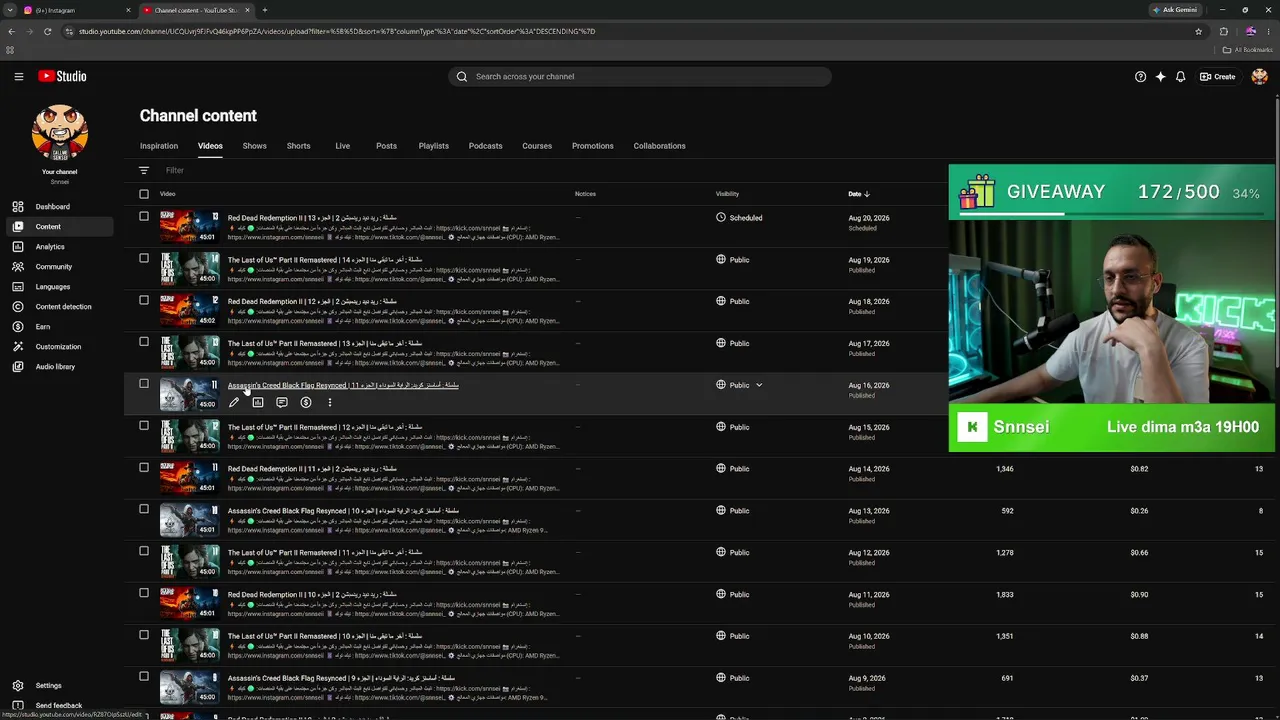Switch to the Podcasts tab
1280x720 pixels.
[485, 146]
